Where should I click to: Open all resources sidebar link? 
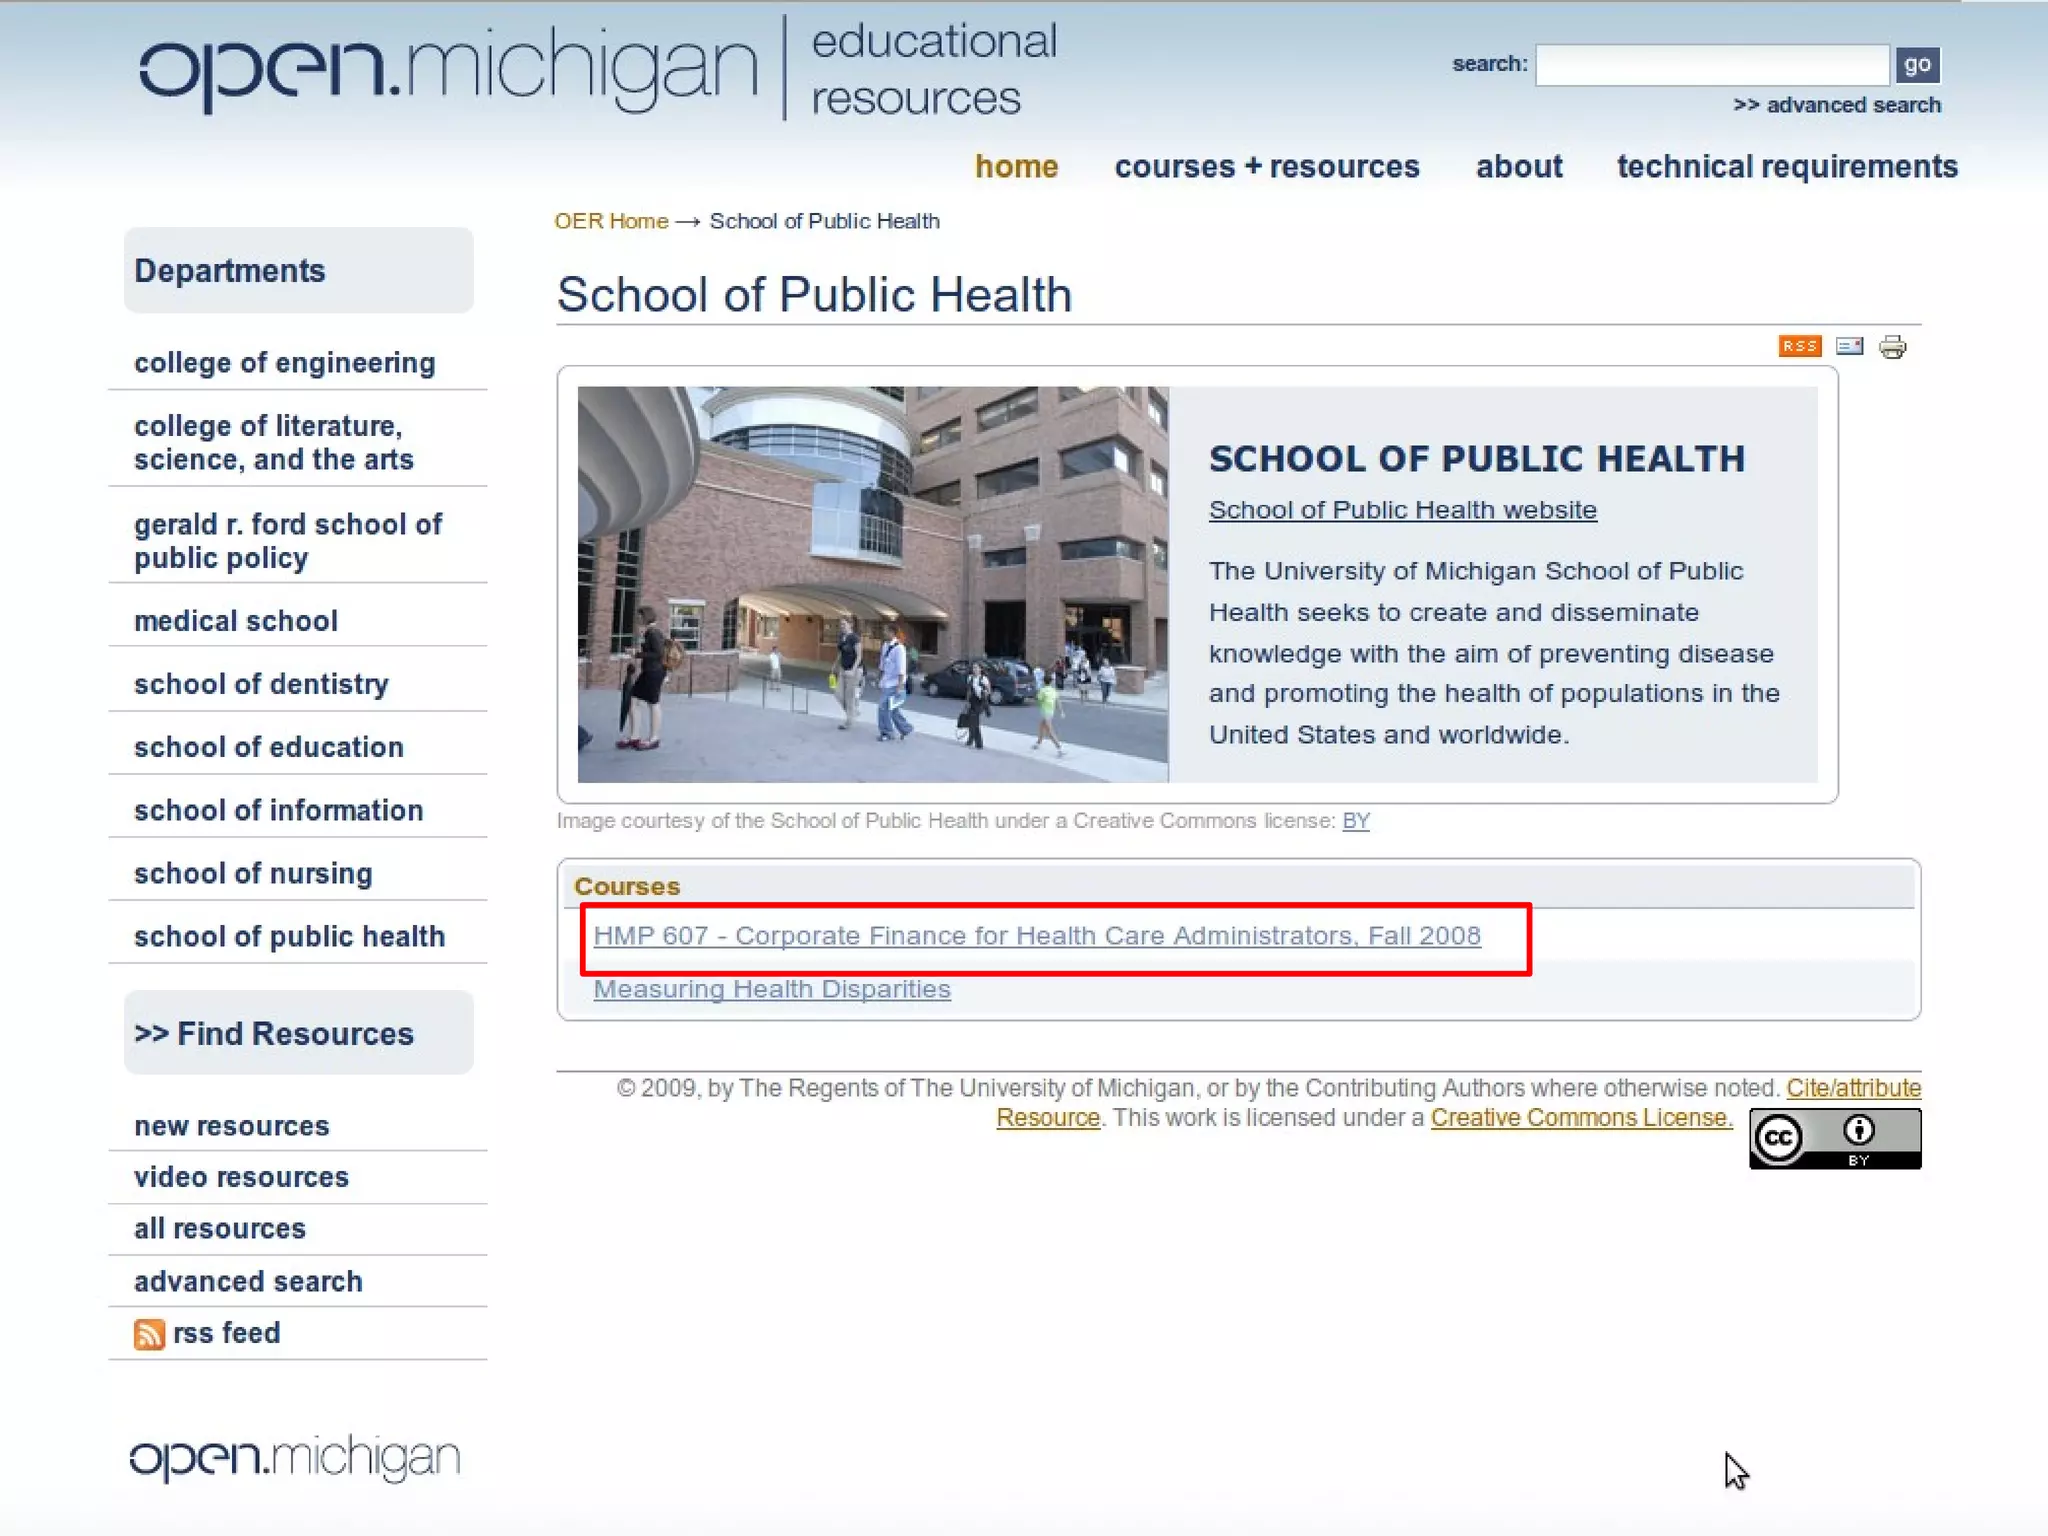(220, 1228)
